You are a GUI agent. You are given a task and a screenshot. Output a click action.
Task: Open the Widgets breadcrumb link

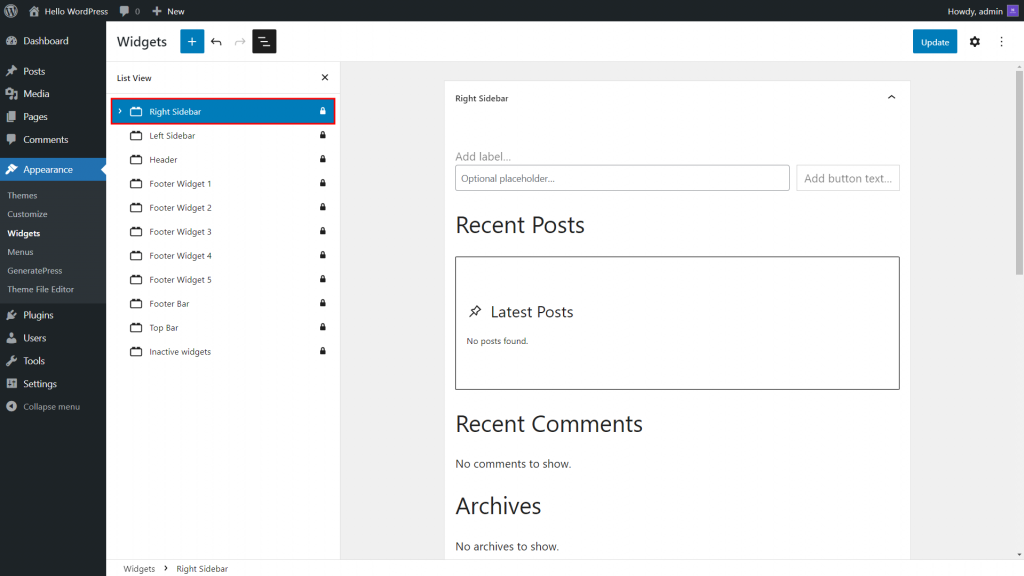pos(138,568)
